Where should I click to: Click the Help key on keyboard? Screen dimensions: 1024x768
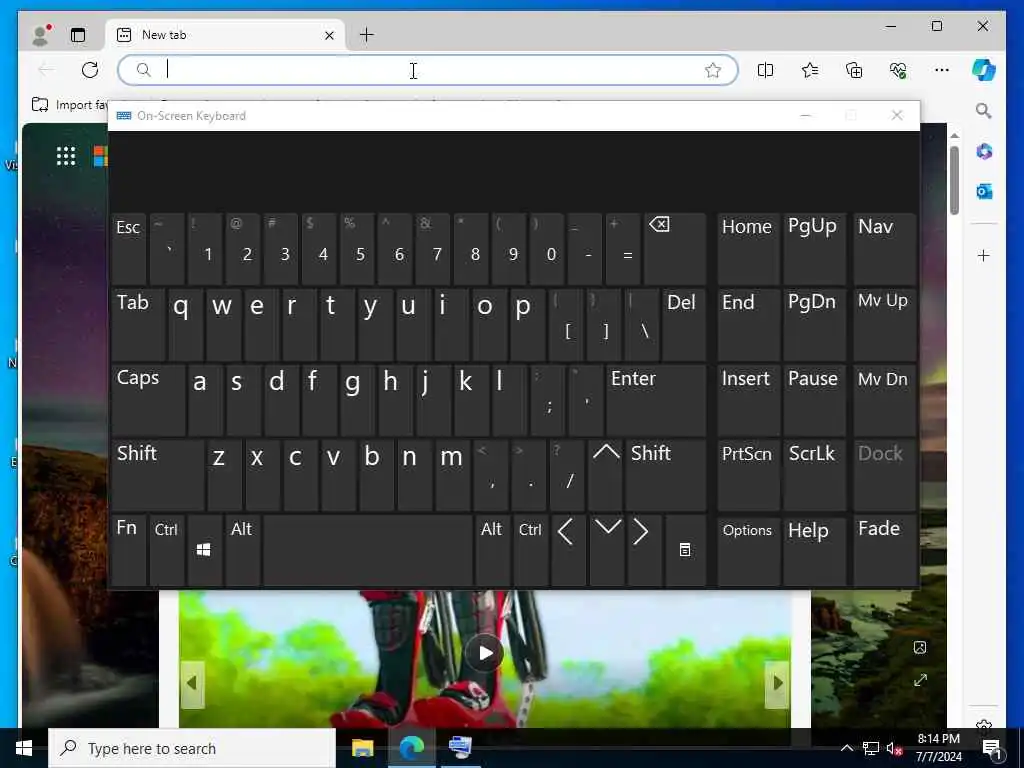[814, 550]
